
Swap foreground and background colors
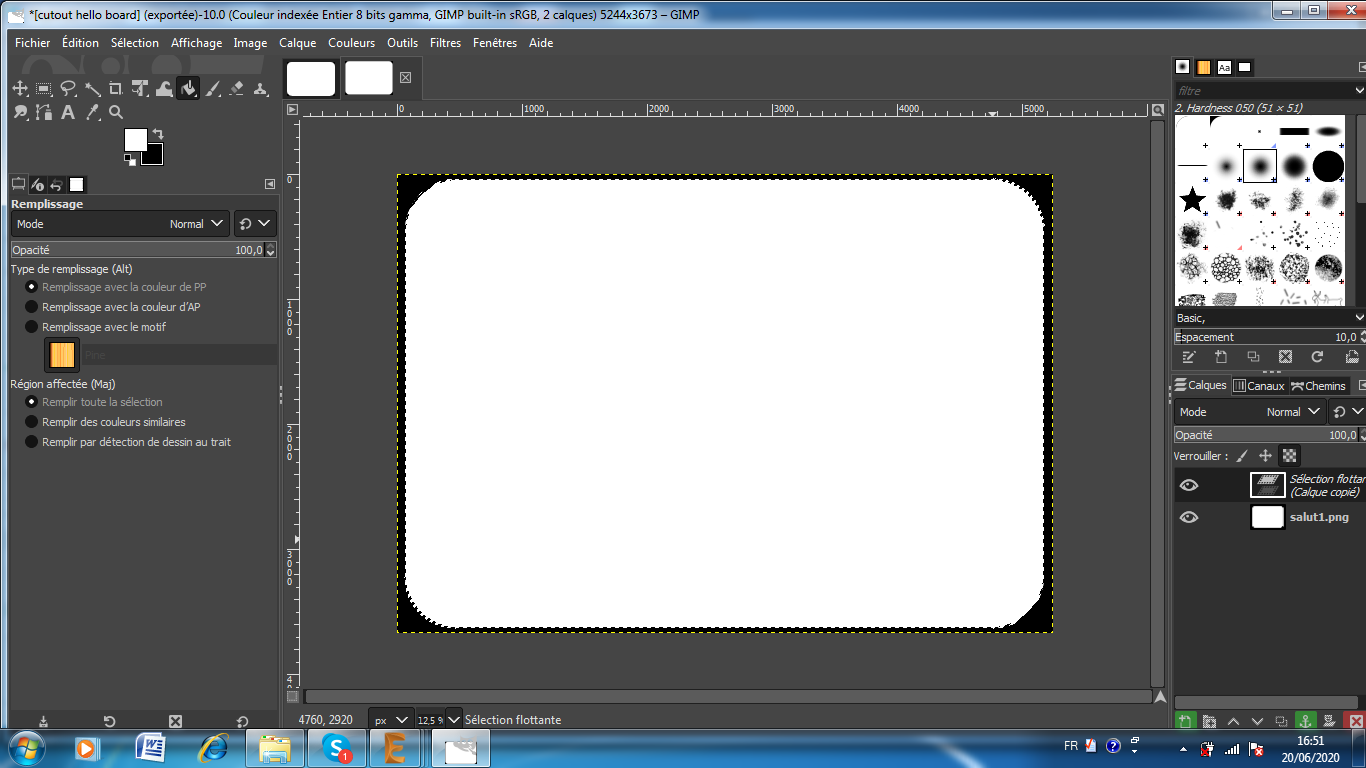(x=157, y=134)
